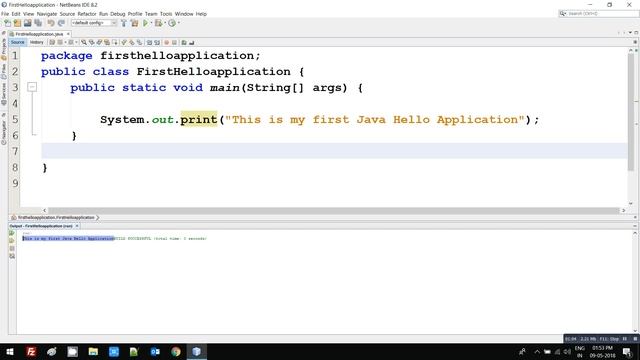Open Chrome from the taskbar
640x360 pixels.
176,352
